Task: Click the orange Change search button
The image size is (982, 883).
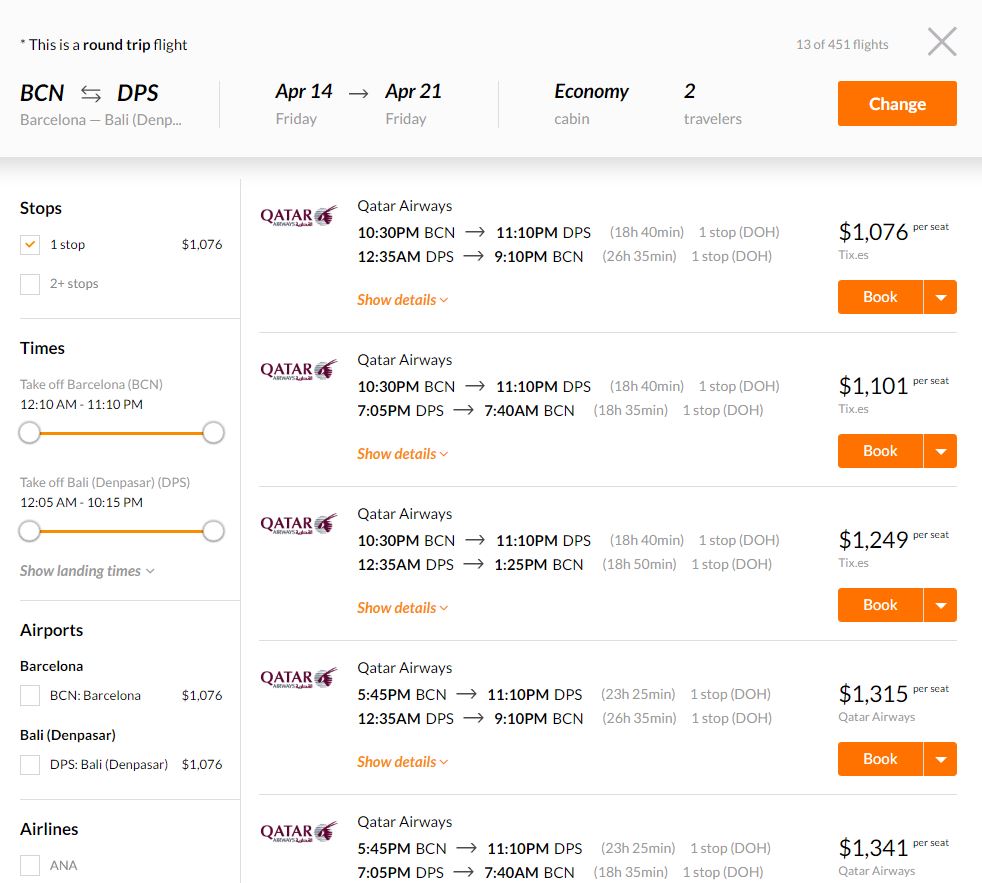Action: 897,103
